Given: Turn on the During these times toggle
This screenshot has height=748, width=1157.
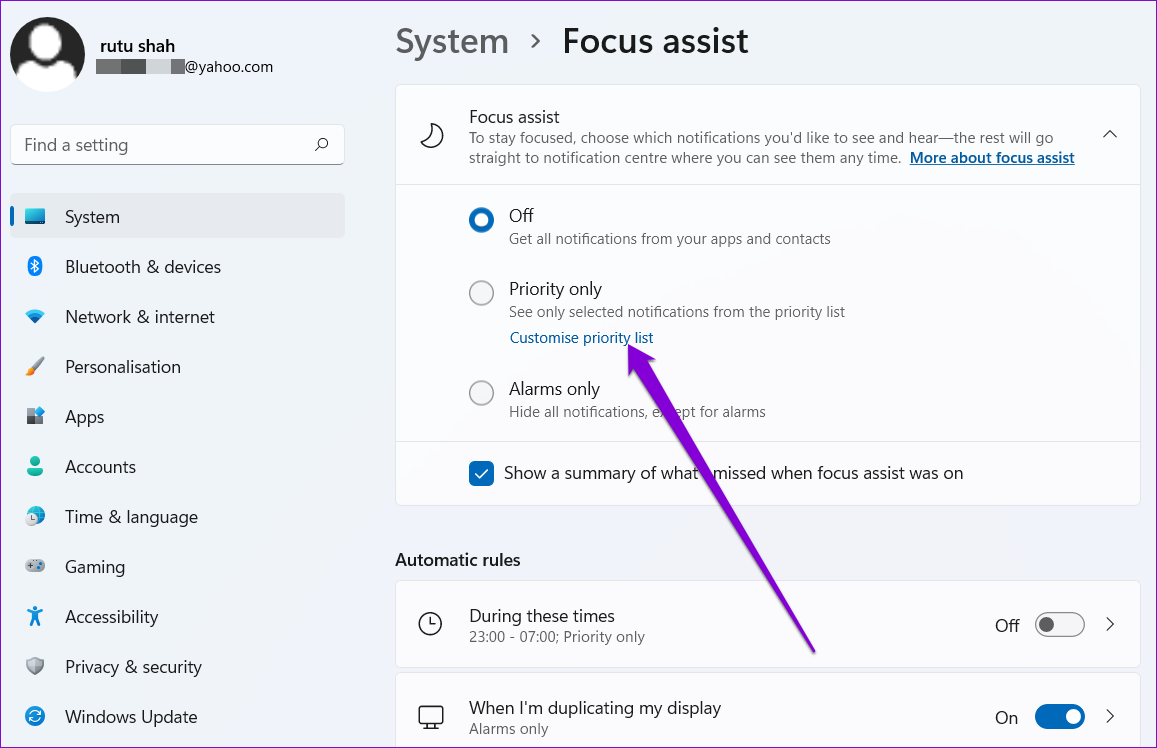Looking at the screenshot, I should [x=1060, y=625].
